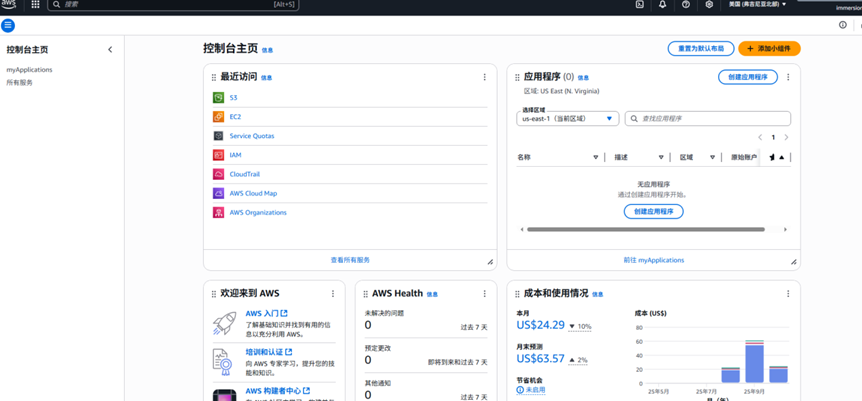Open the services grid menu icon
Screen dimensions: 862x401
tap(36, 5)
